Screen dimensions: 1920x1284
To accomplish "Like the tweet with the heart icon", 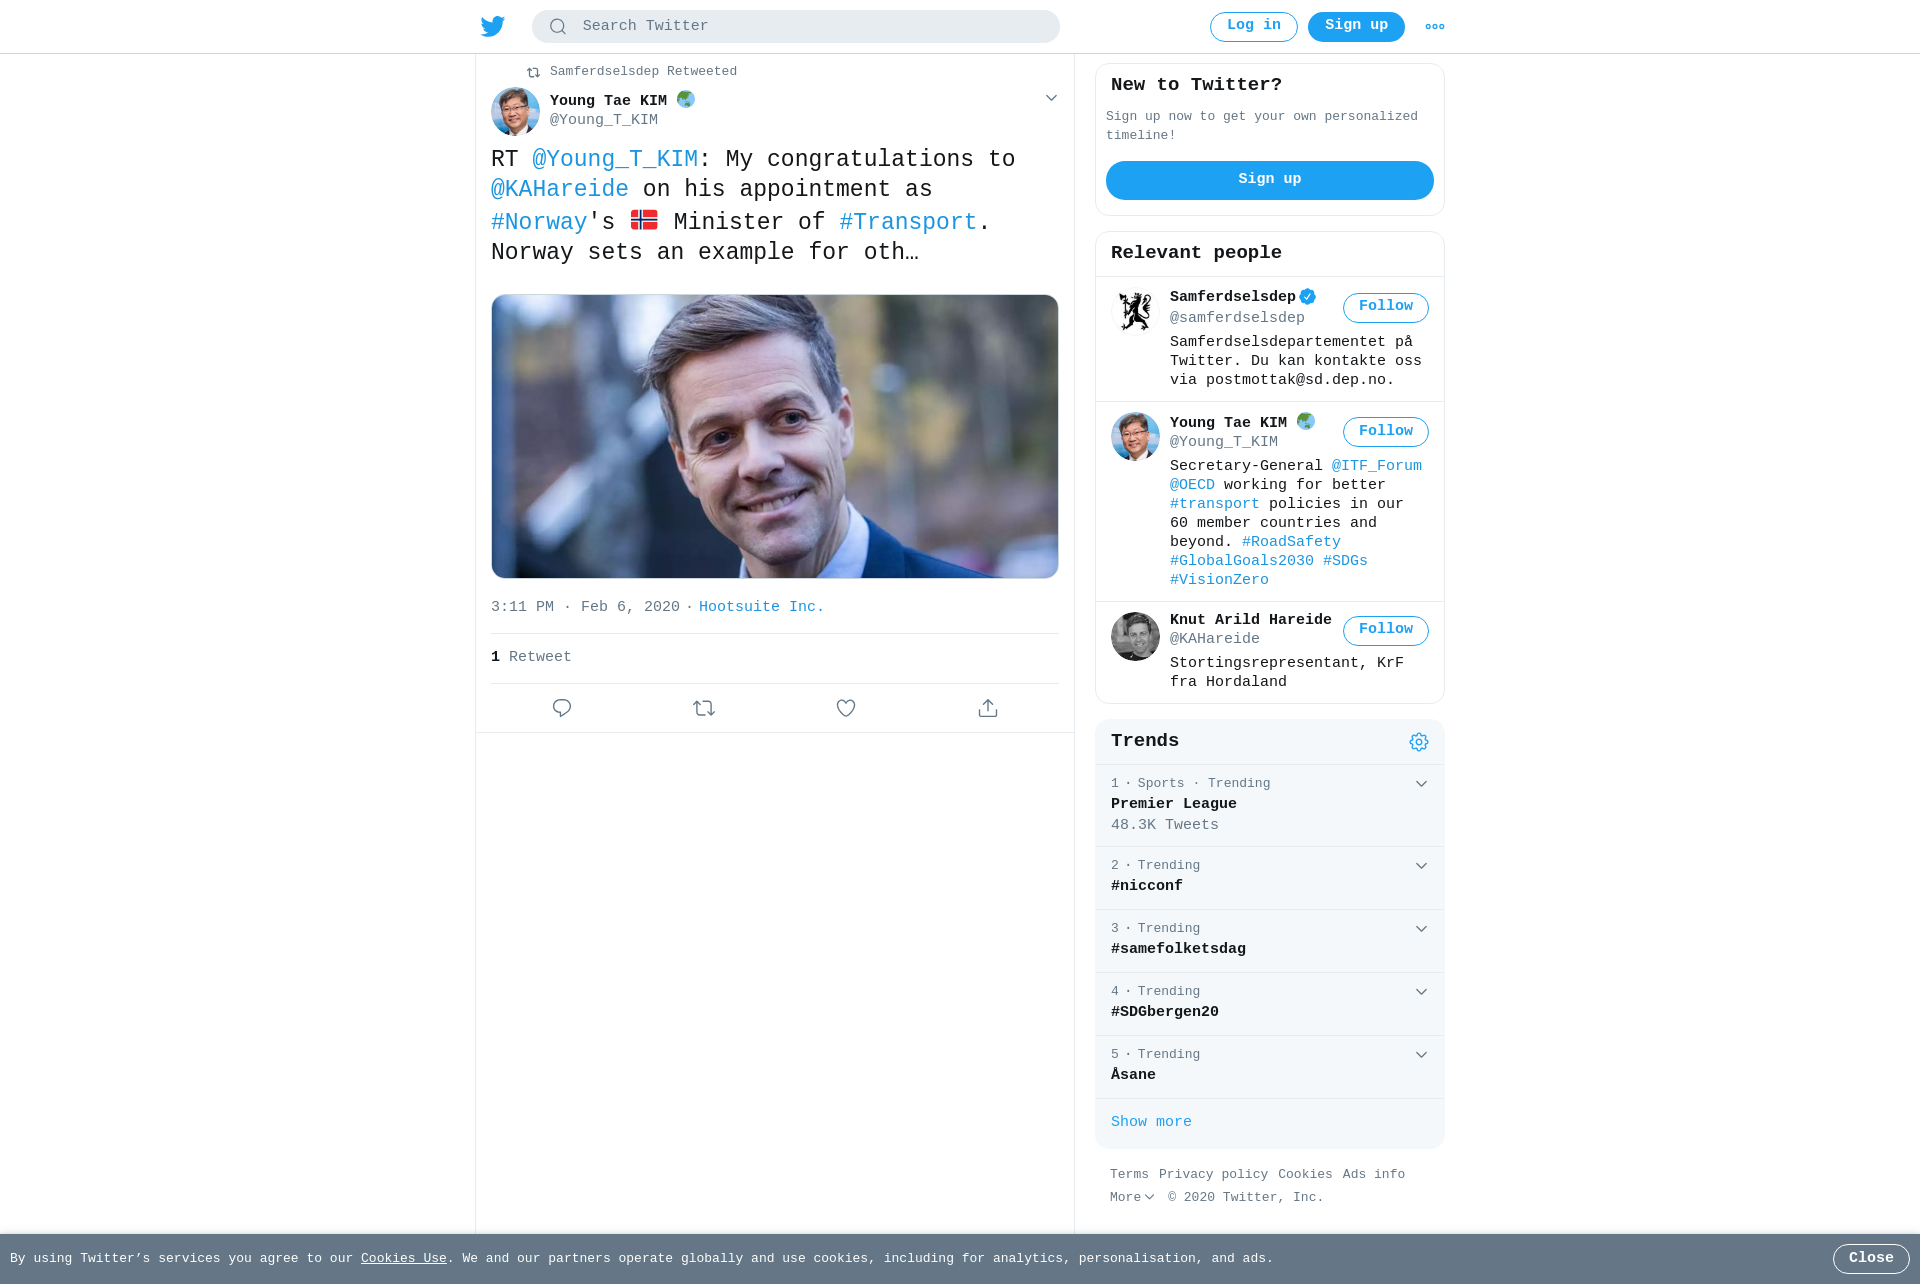I will point(846,708).
